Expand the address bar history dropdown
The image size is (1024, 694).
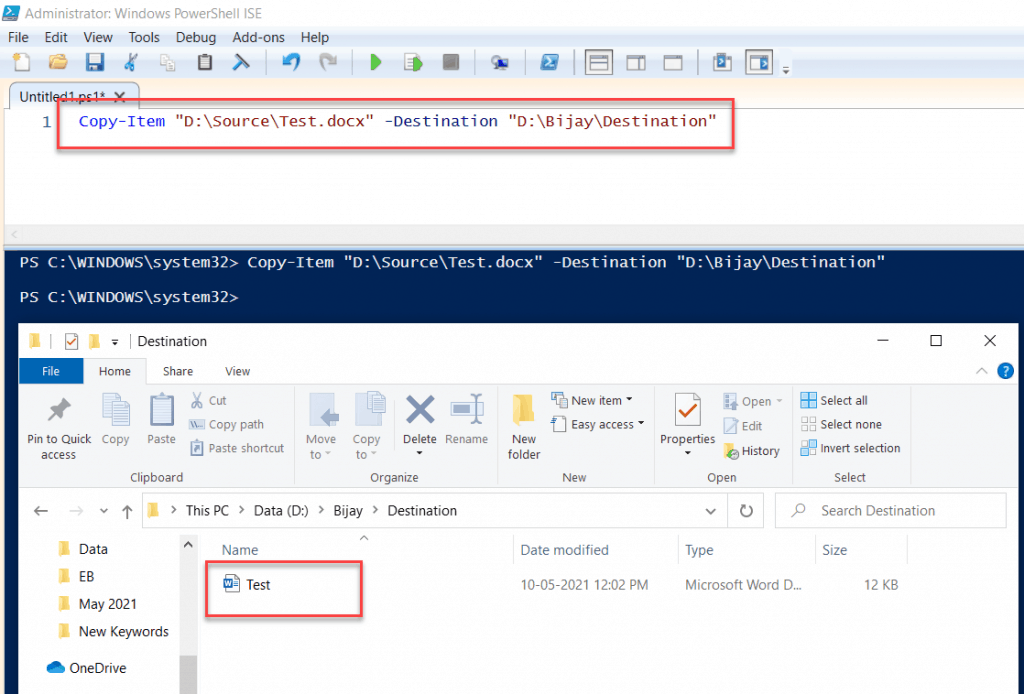711,511
